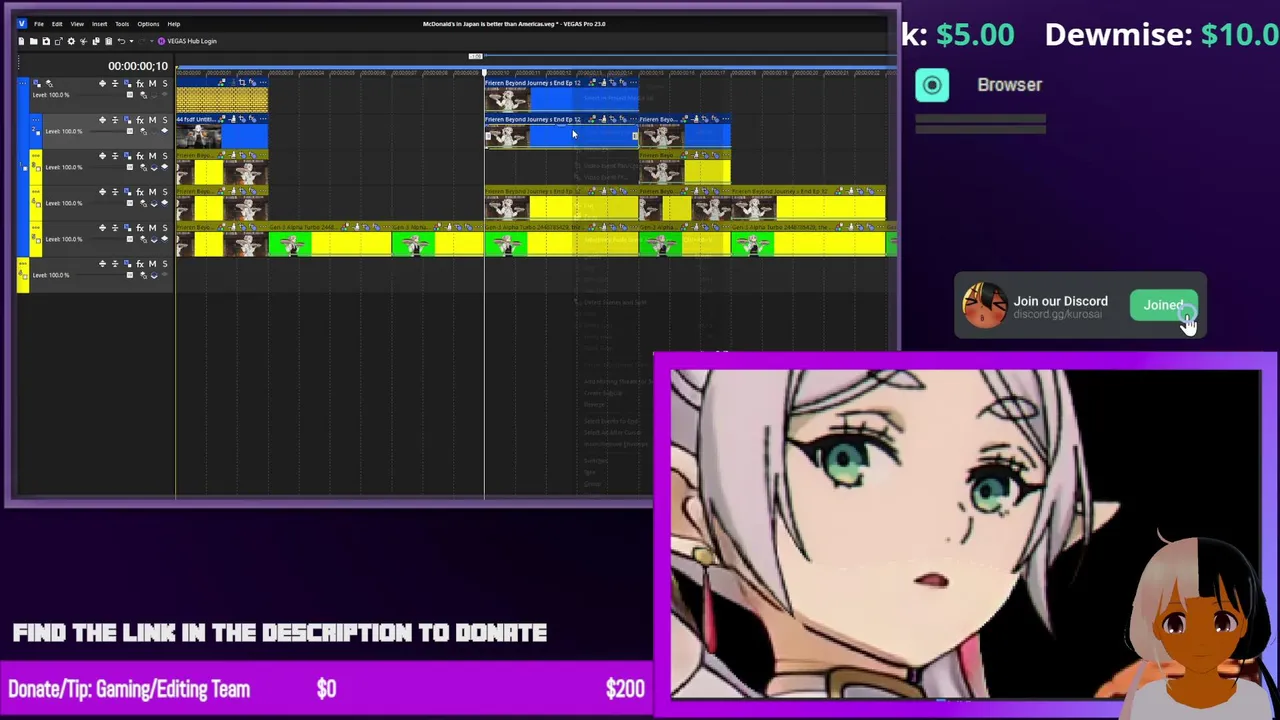Open project Properties gear icon
Image resolution: width=1280 pixels, height=720 pixels.
(x=71, y=41)
